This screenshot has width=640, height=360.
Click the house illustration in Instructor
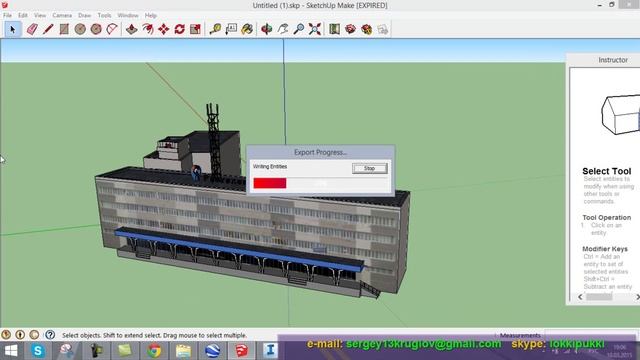[620, 114]
